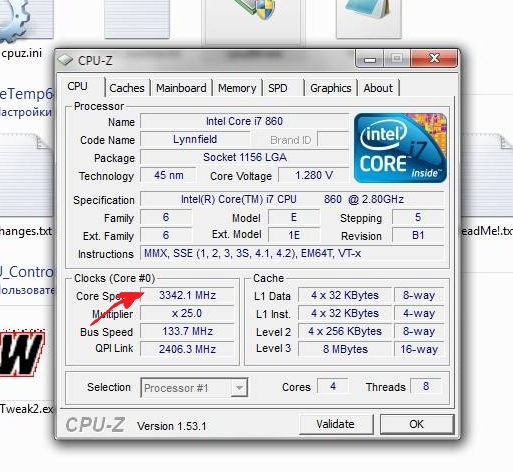Select the SPD tab
The width and height of the screenshot is (513, 472).
coord(283,88)
